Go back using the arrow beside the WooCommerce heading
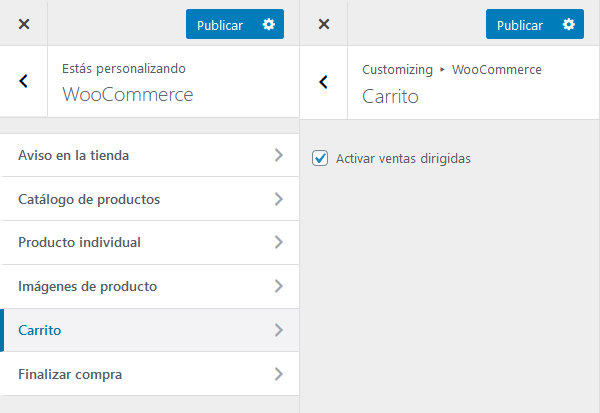Image resolution: width=600 pixels, height=413 pixels. (24, 82)
